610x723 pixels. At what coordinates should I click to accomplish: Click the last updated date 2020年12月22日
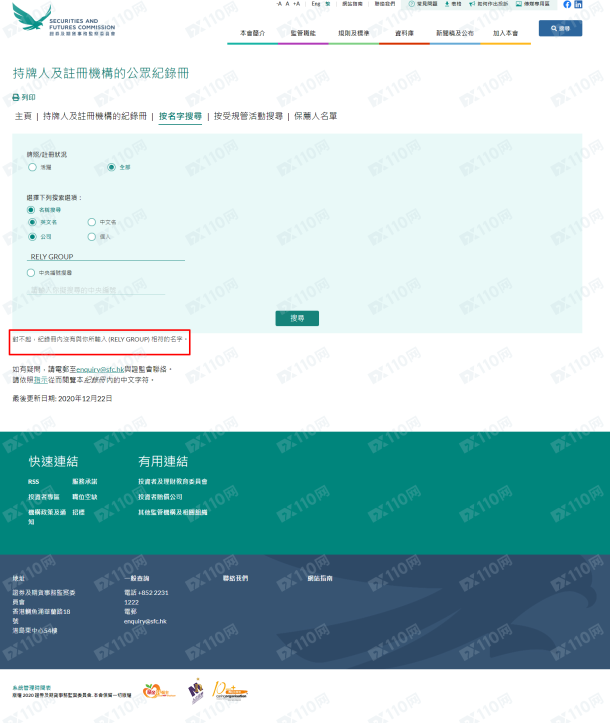[85, 398]
